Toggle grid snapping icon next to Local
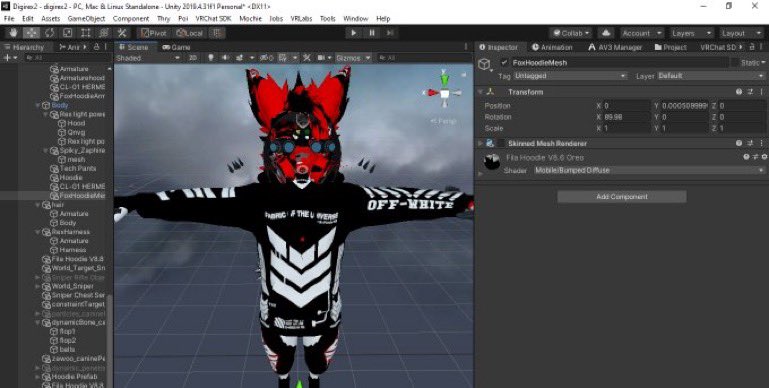The image size is (769, 388). (x=217, y=33)
